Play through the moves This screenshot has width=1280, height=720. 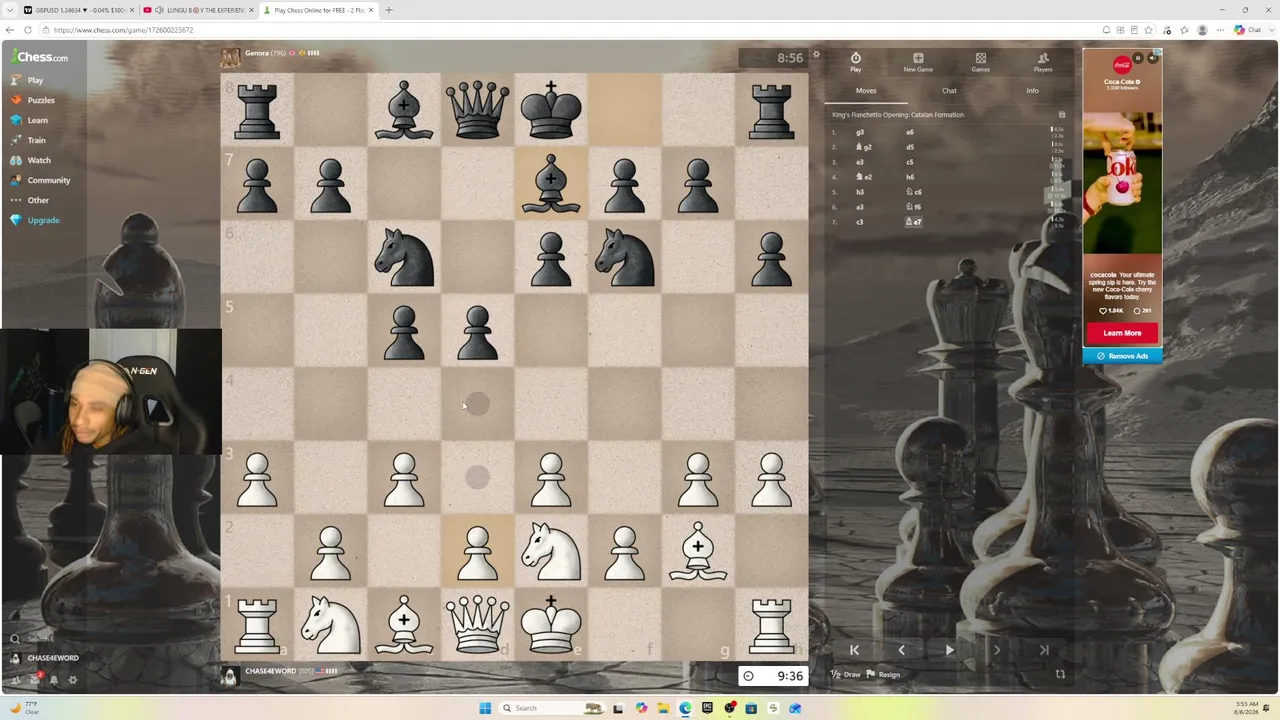click(x=949, y=650)
